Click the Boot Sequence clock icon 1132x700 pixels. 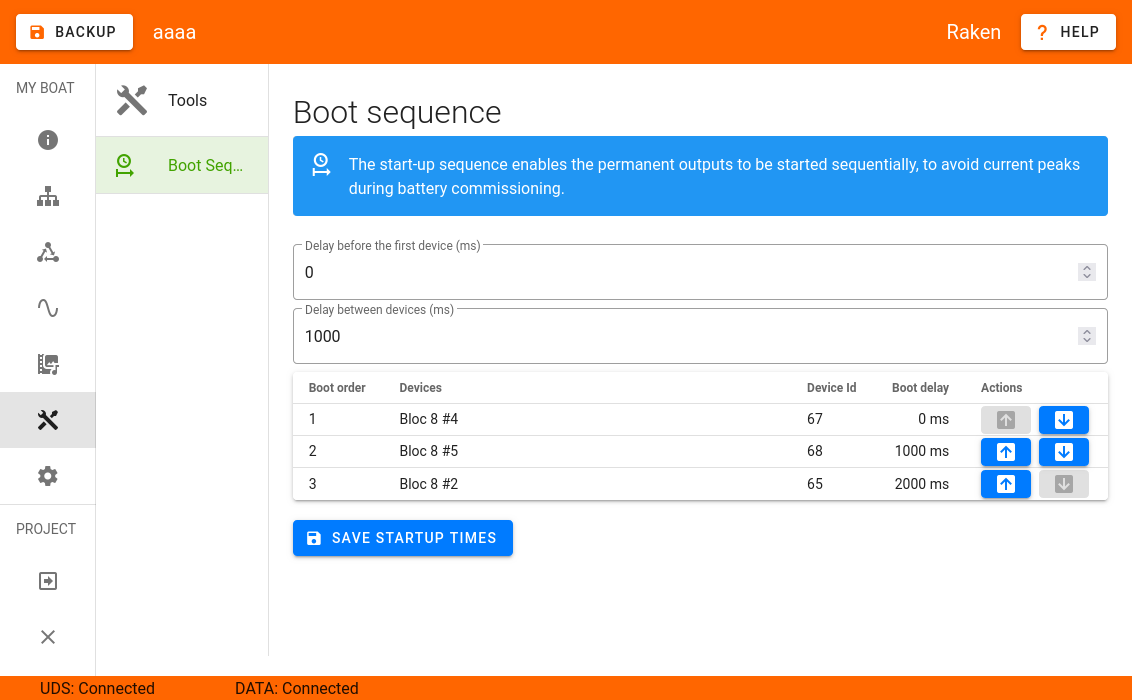[124, 165]
